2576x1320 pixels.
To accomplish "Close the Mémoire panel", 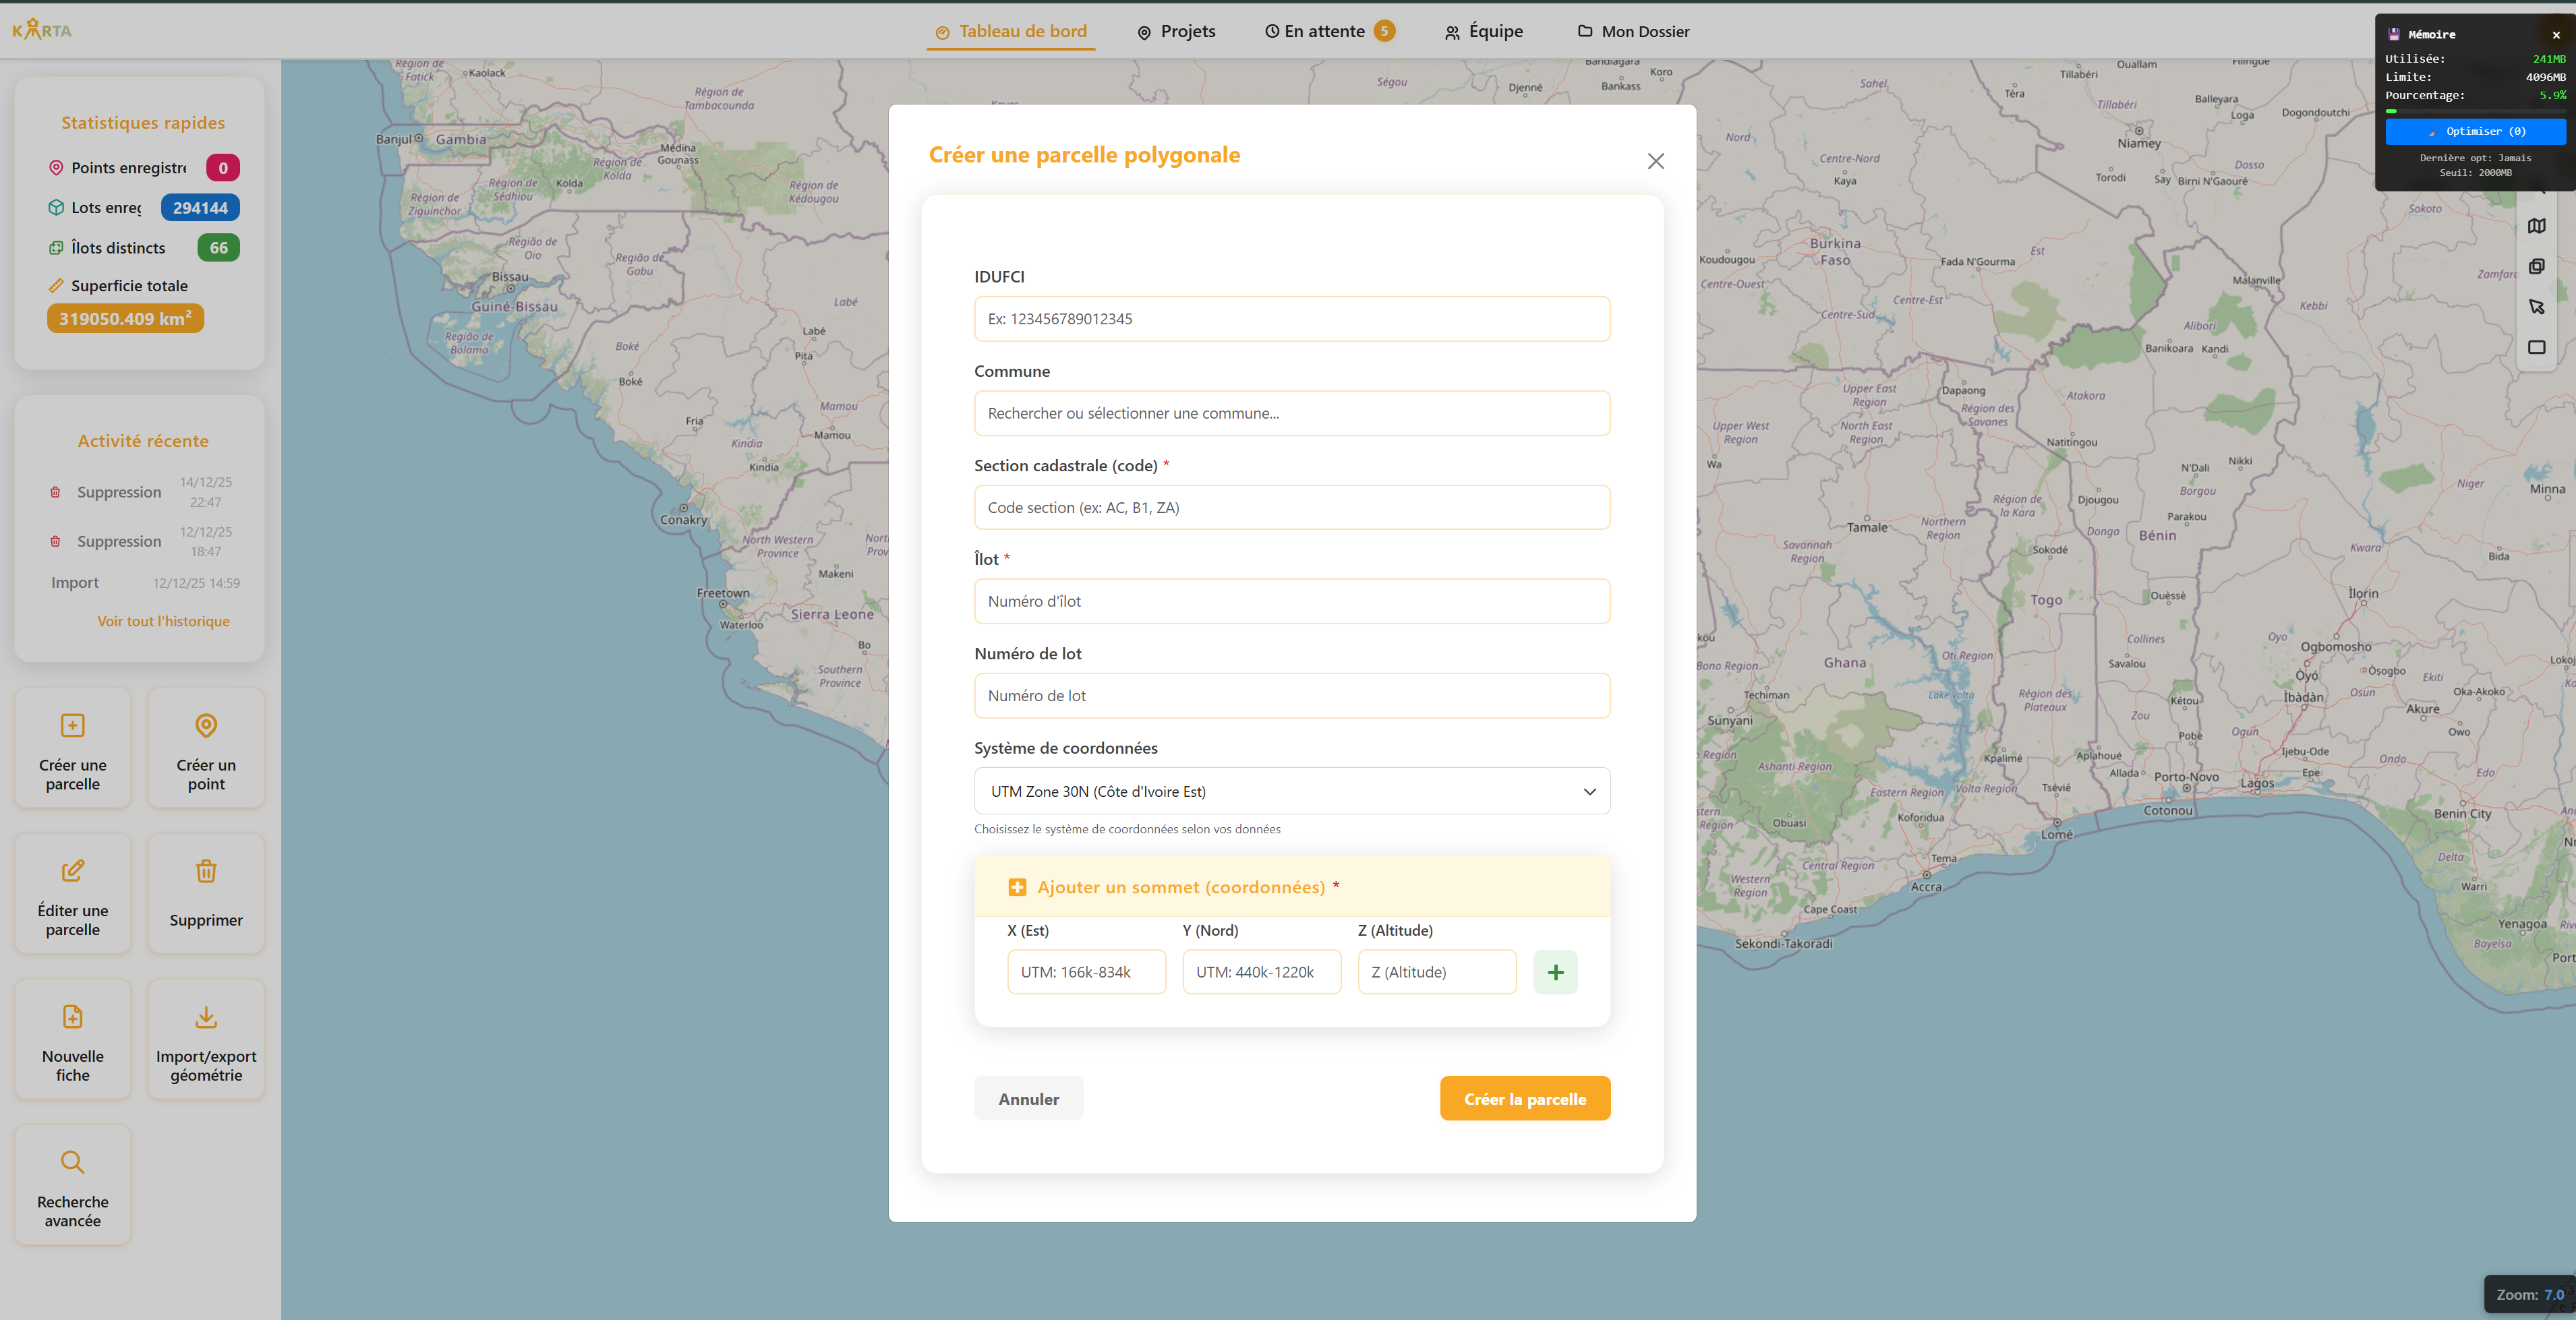I will click(2556, 35).
